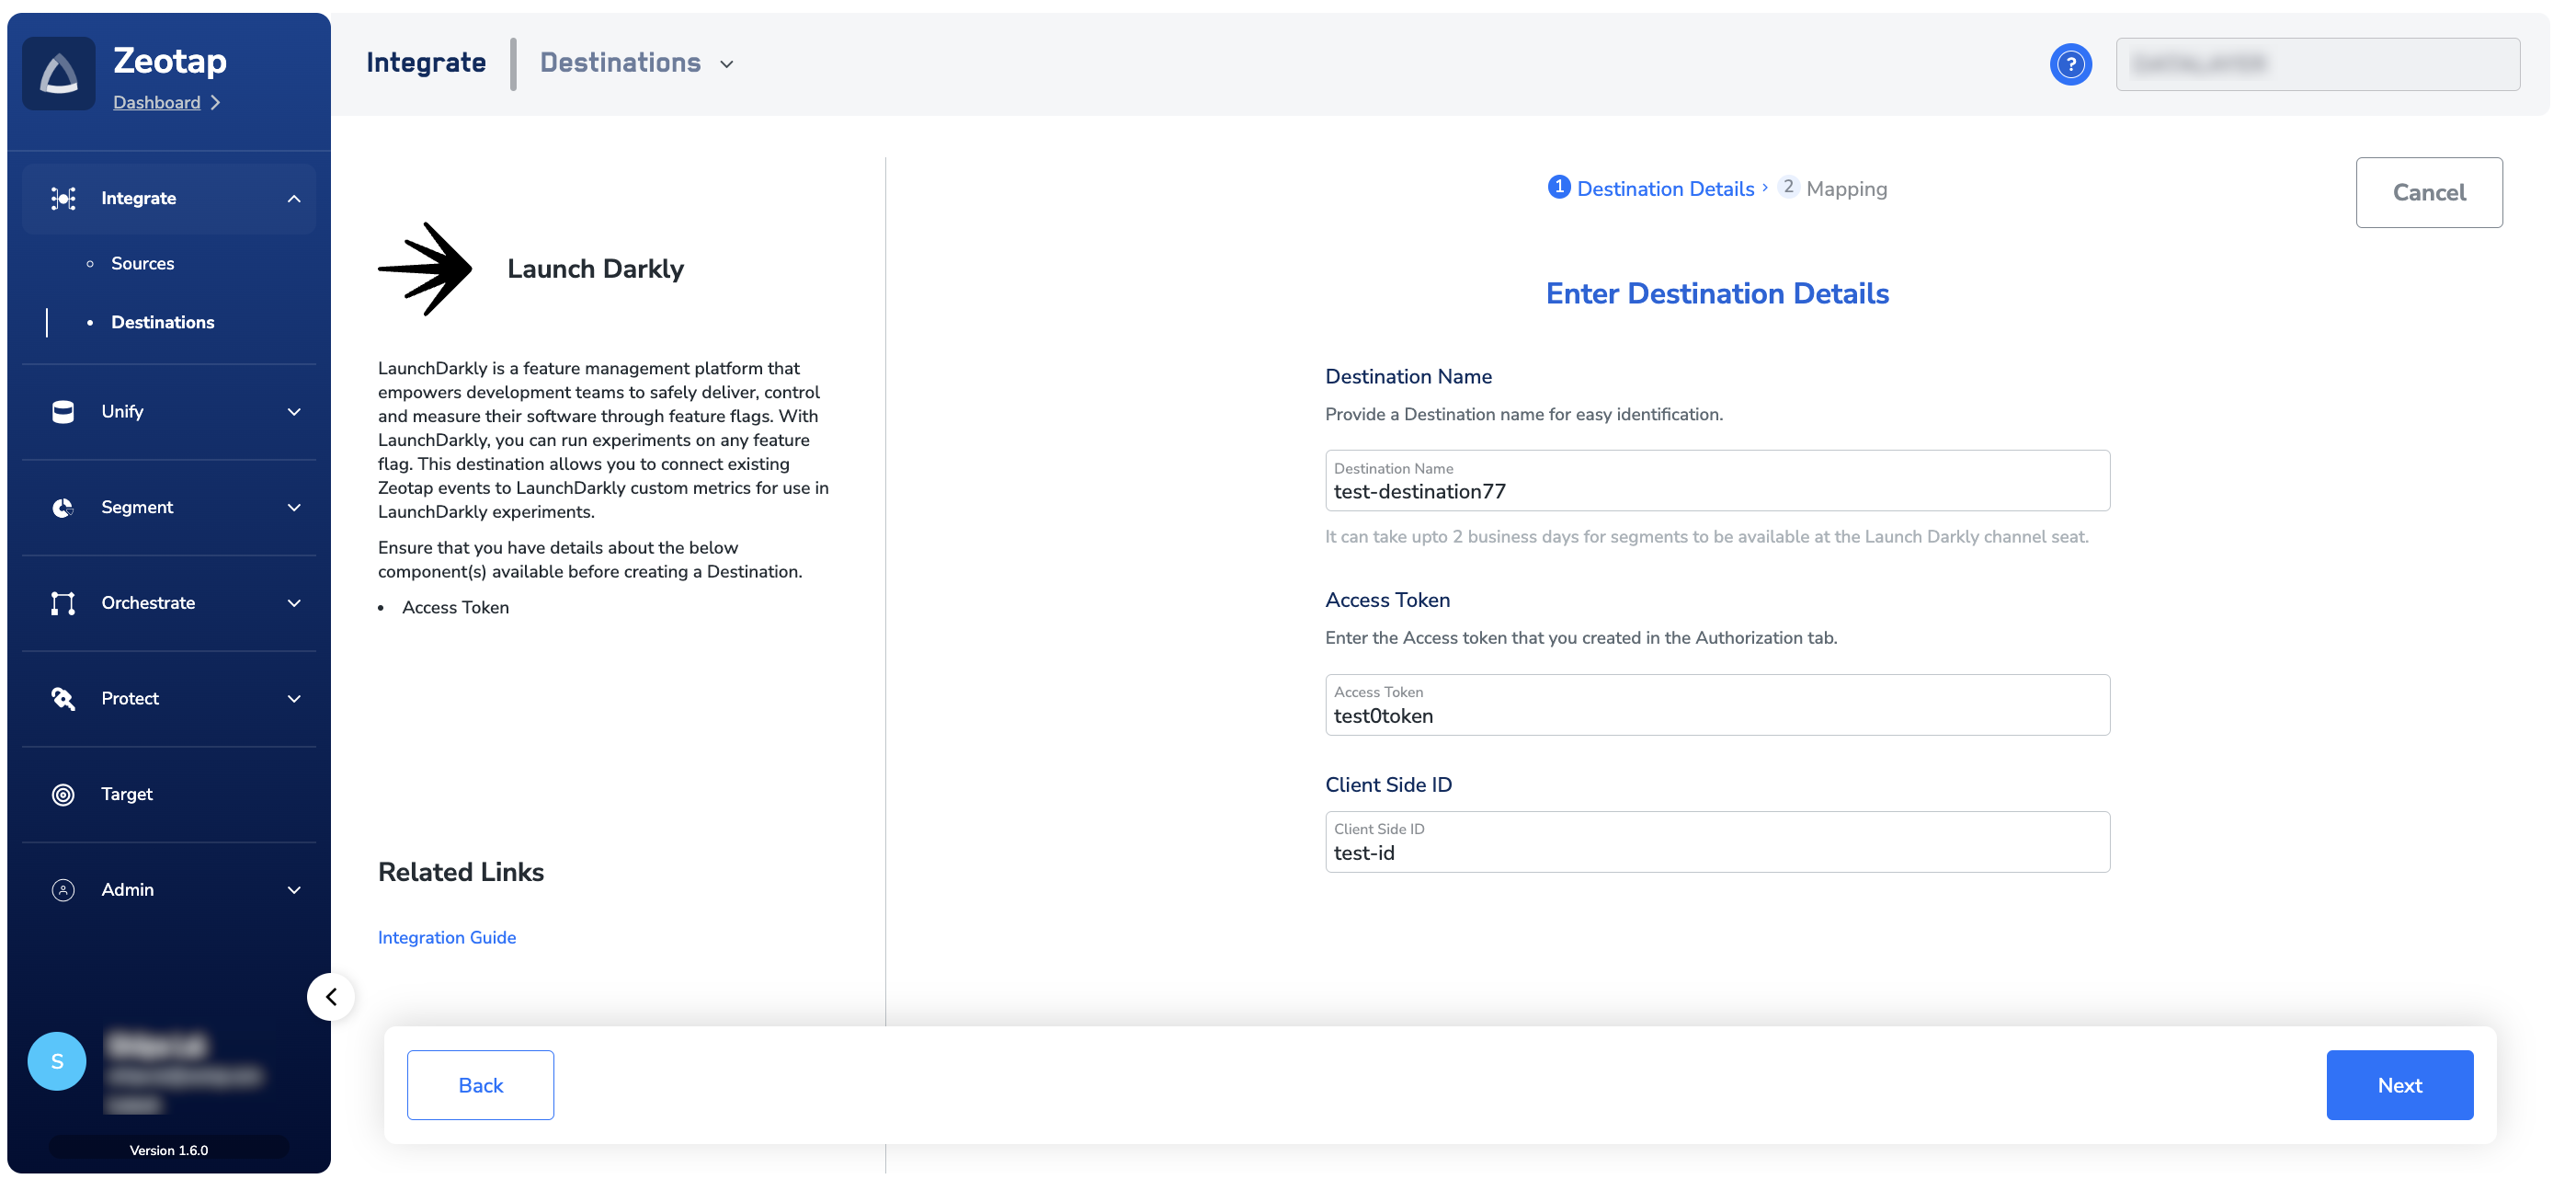The width and height of the screenshot is (2576, 1179).
Task: Open the Destinations header dropdown
Action: [x=637, y=63]
